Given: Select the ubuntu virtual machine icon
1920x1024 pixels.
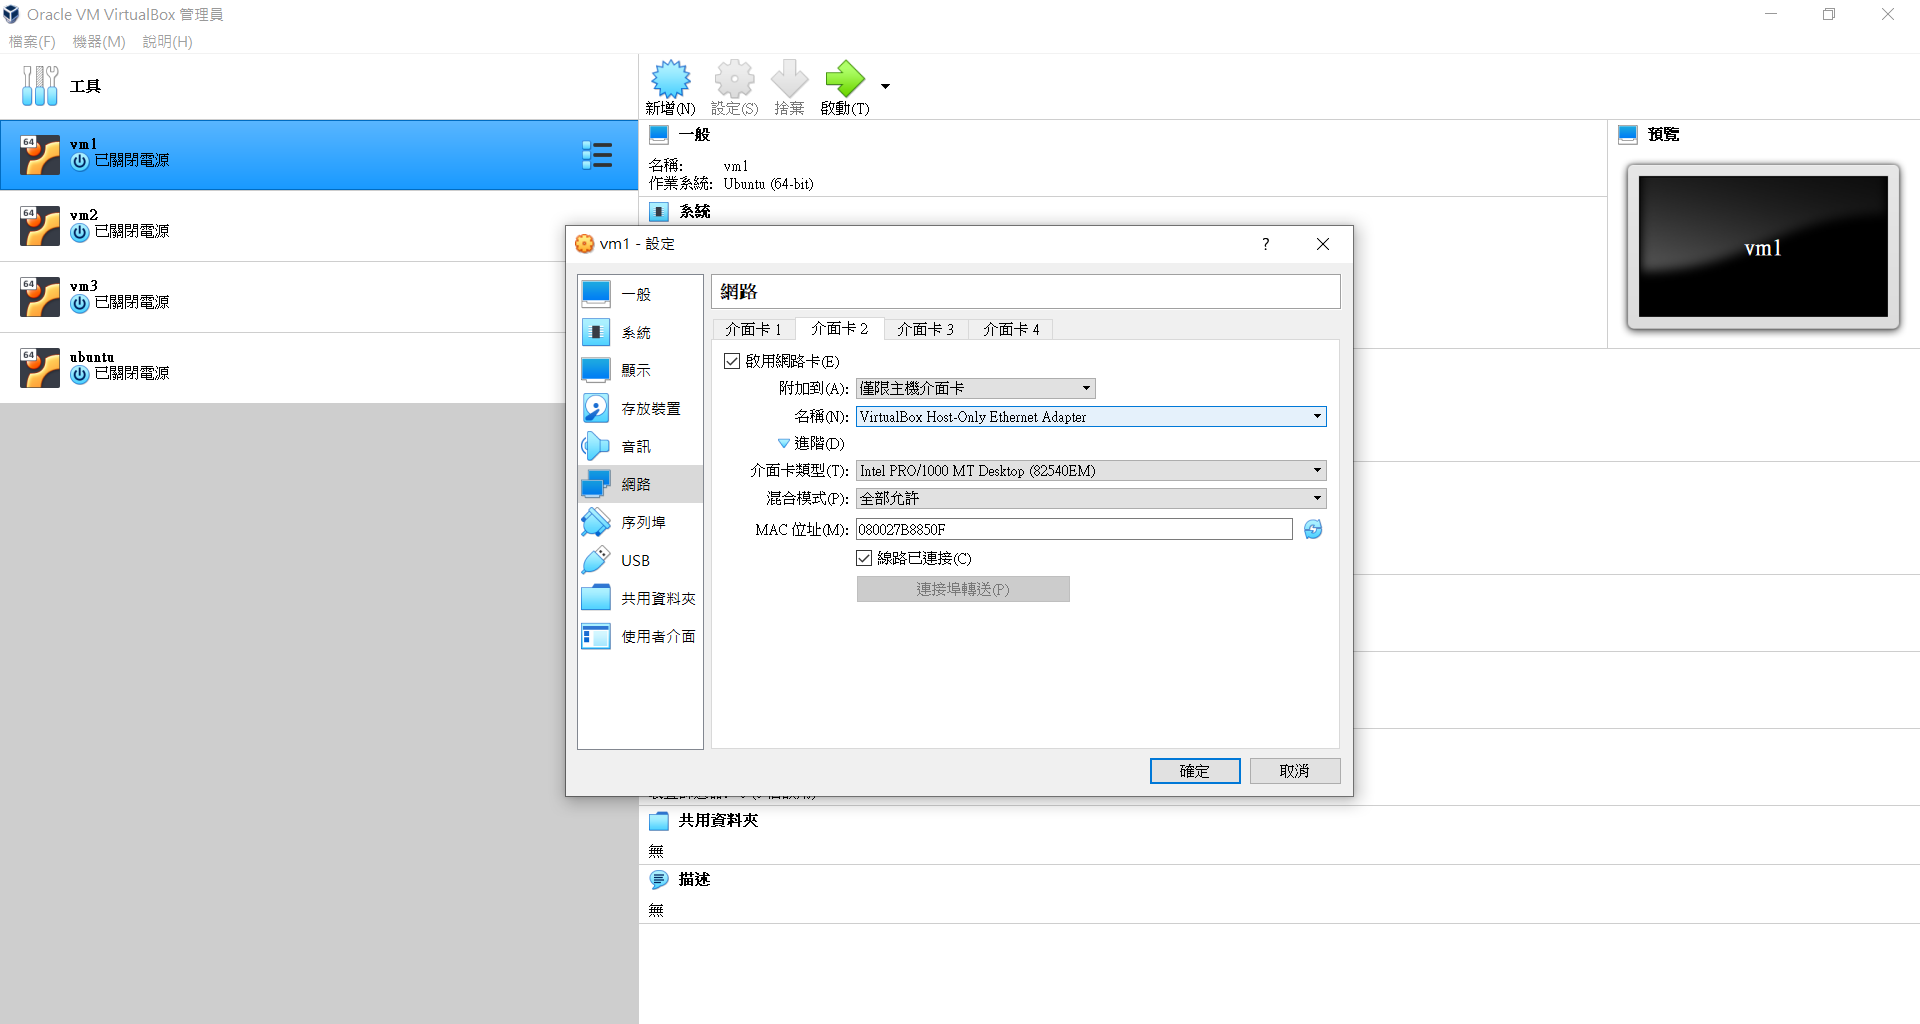Looking at the screenshot, I should 40,368.
